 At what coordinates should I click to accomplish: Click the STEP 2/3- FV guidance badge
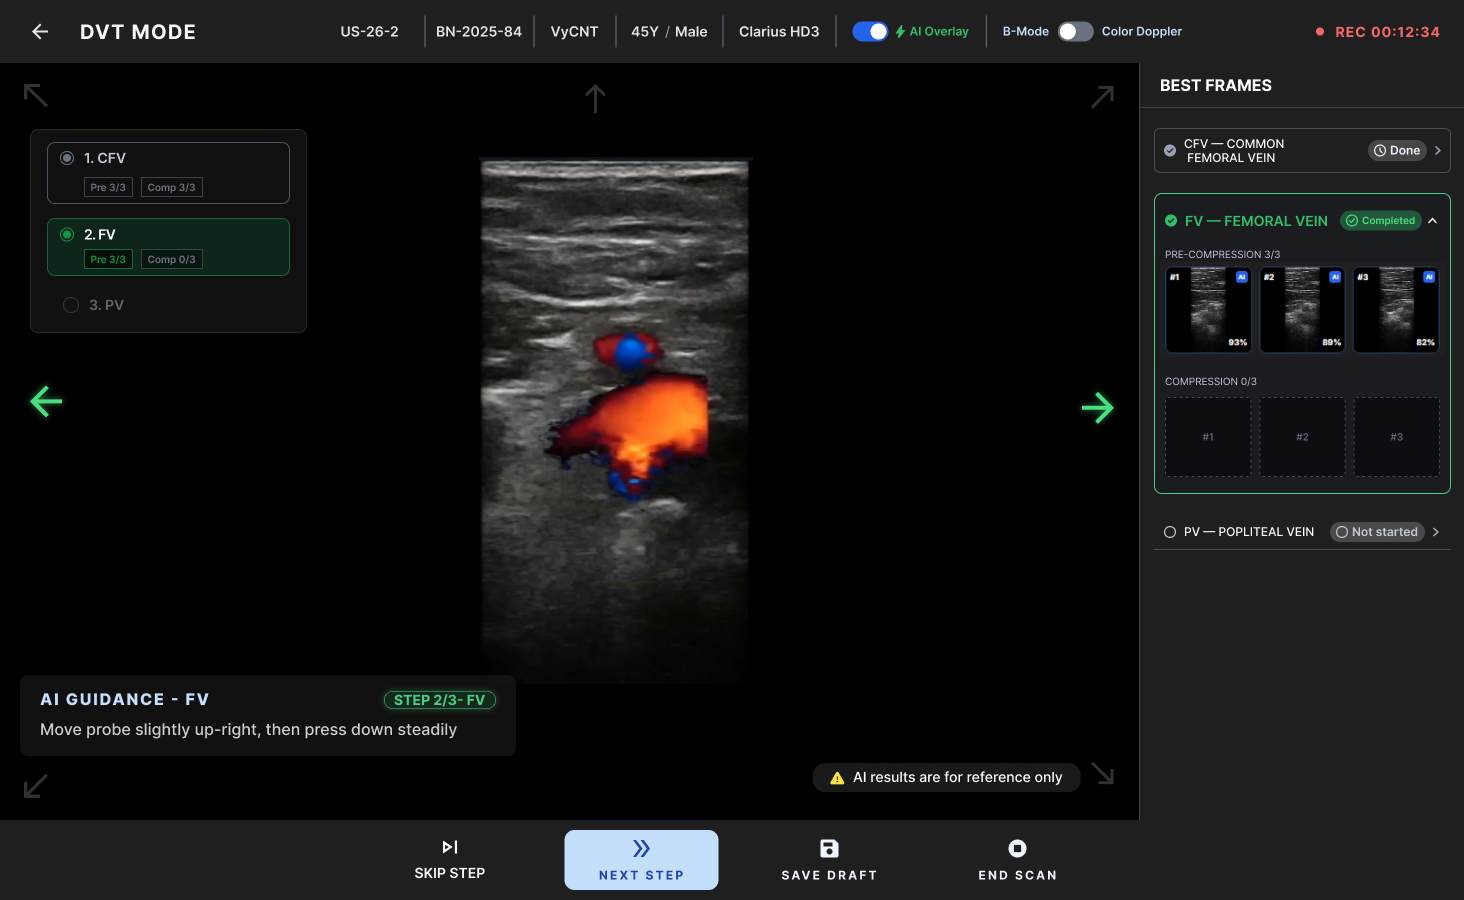pos(440,700)
